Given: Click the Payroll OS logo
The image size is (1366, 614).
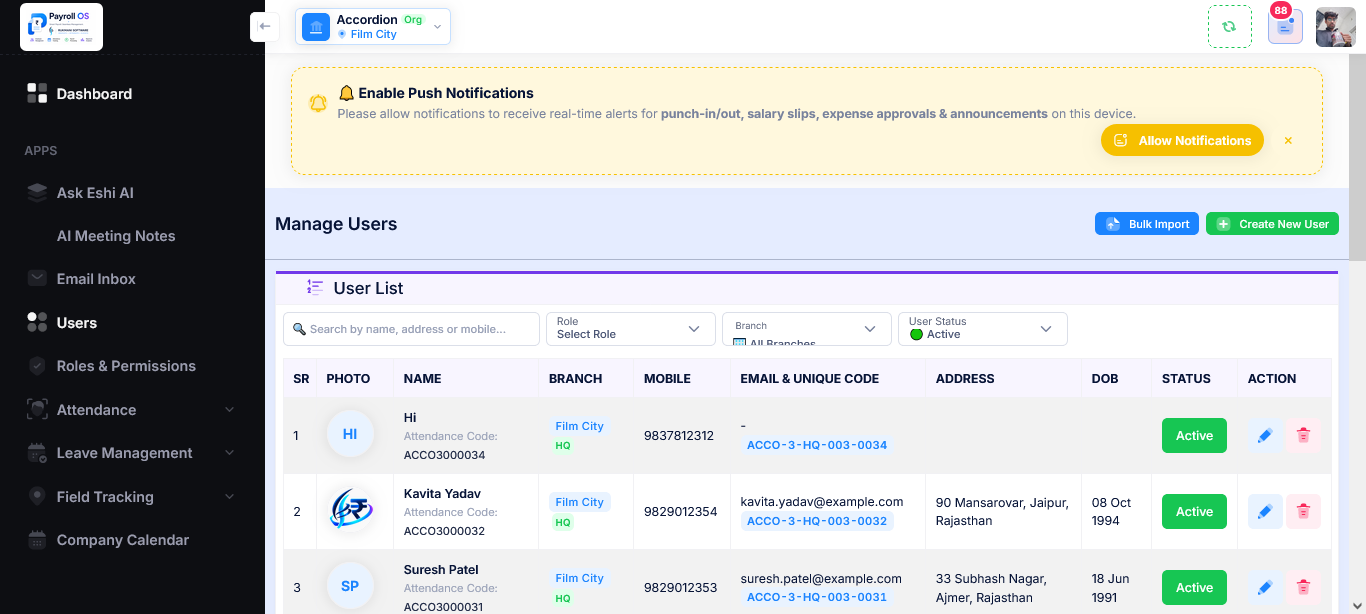Looking at the screenshot, I should 61,27.
